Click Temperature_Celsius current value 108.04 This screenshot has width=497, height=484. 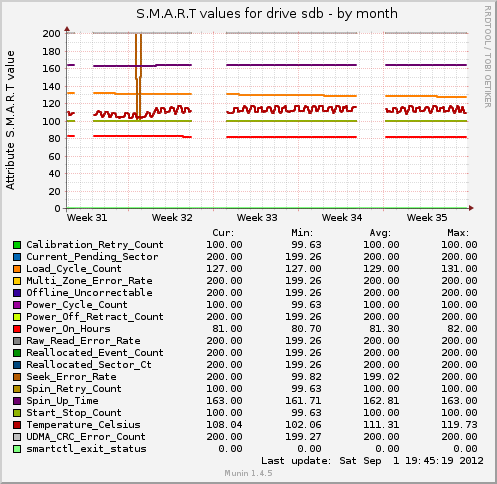pyautogui.click(x=224, y=425)
